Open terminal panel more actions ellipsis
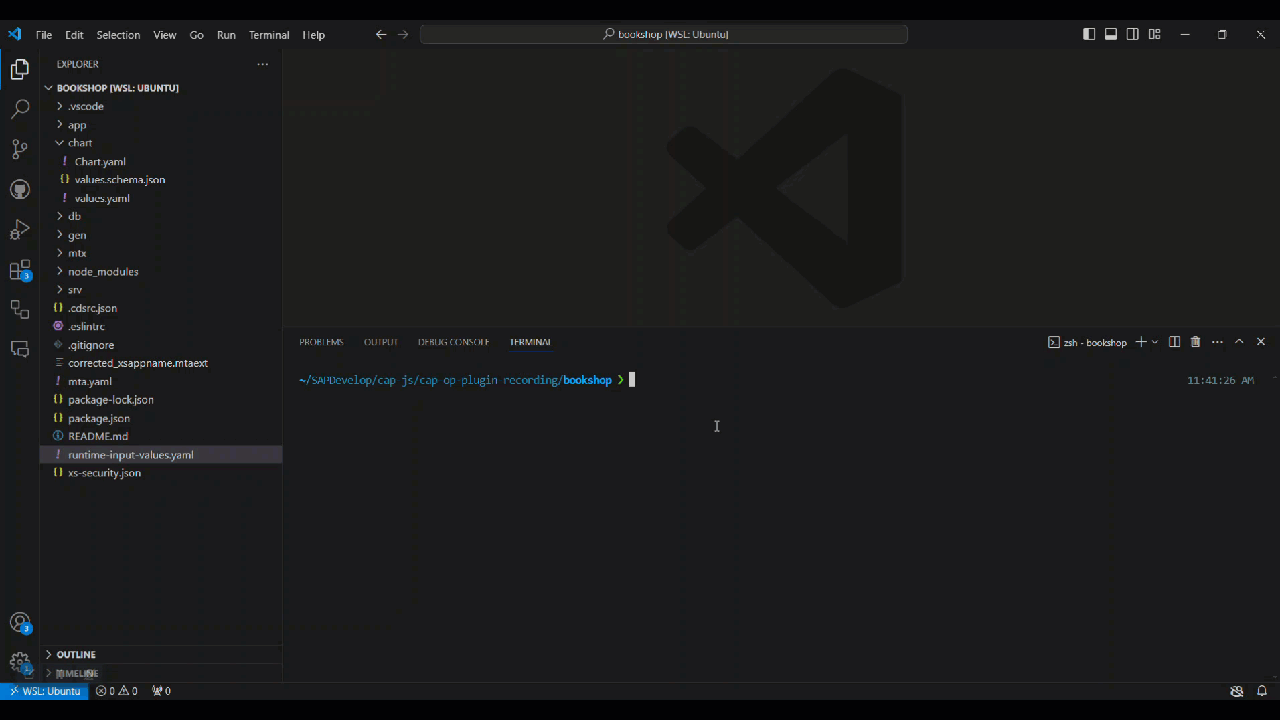 tap(1217, 342)
